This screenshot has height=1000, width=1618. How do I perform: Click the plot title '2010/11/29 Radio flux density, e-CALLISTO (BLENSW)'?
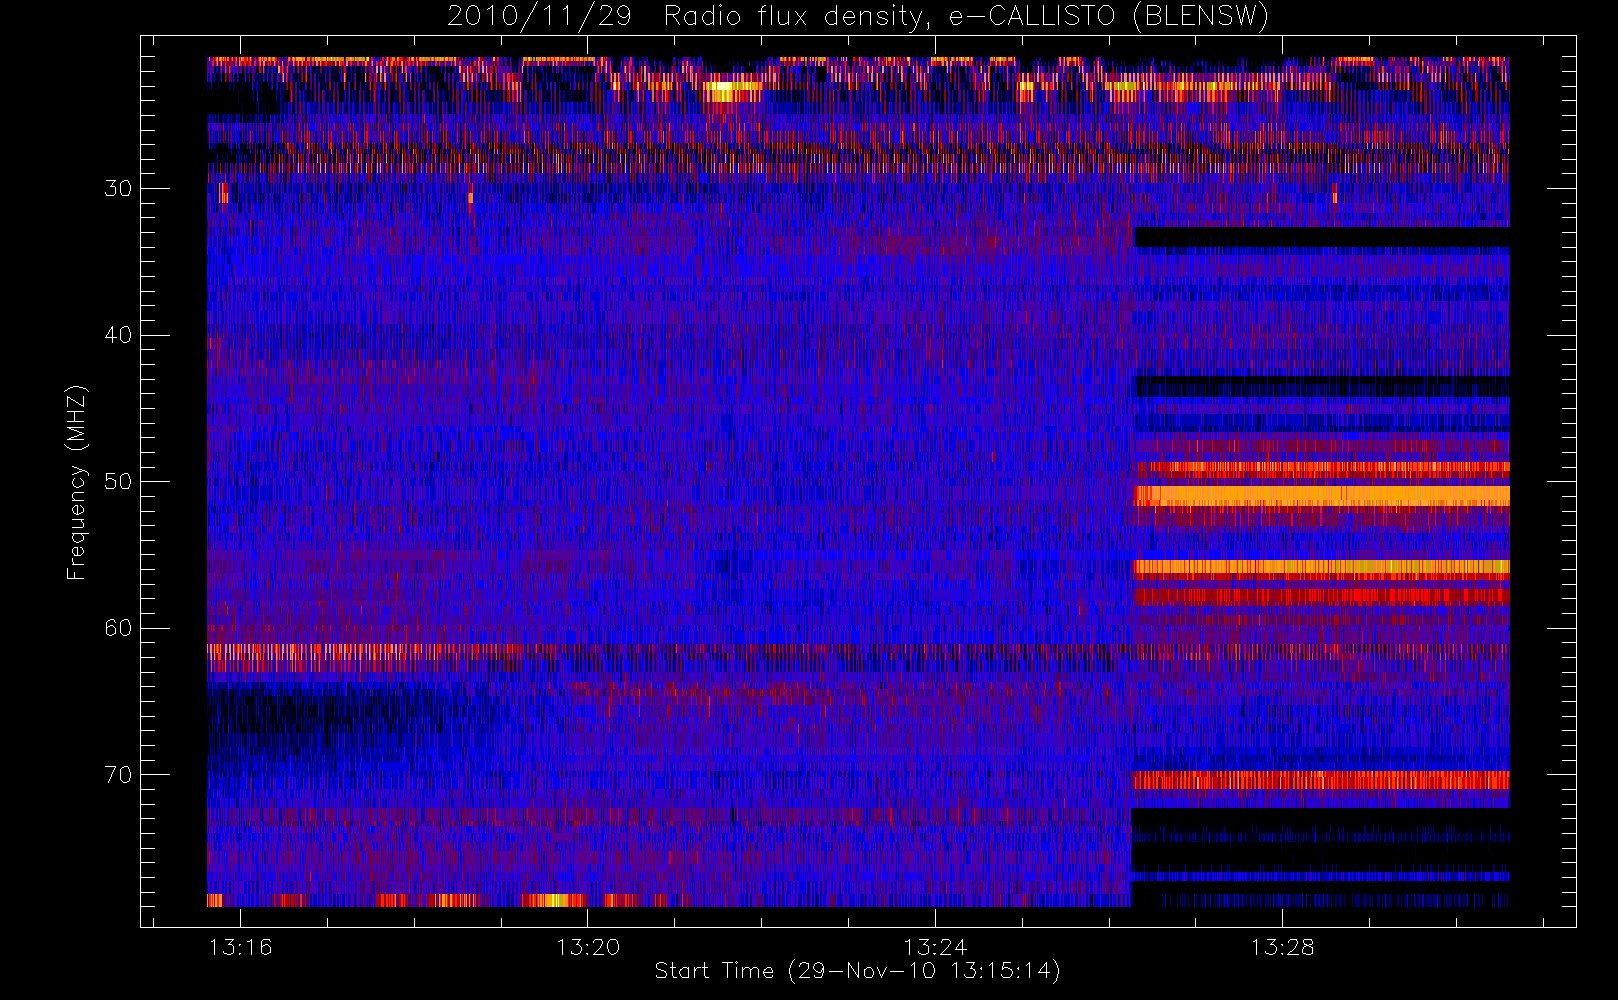pyautogui.click(x=858, y=17)
